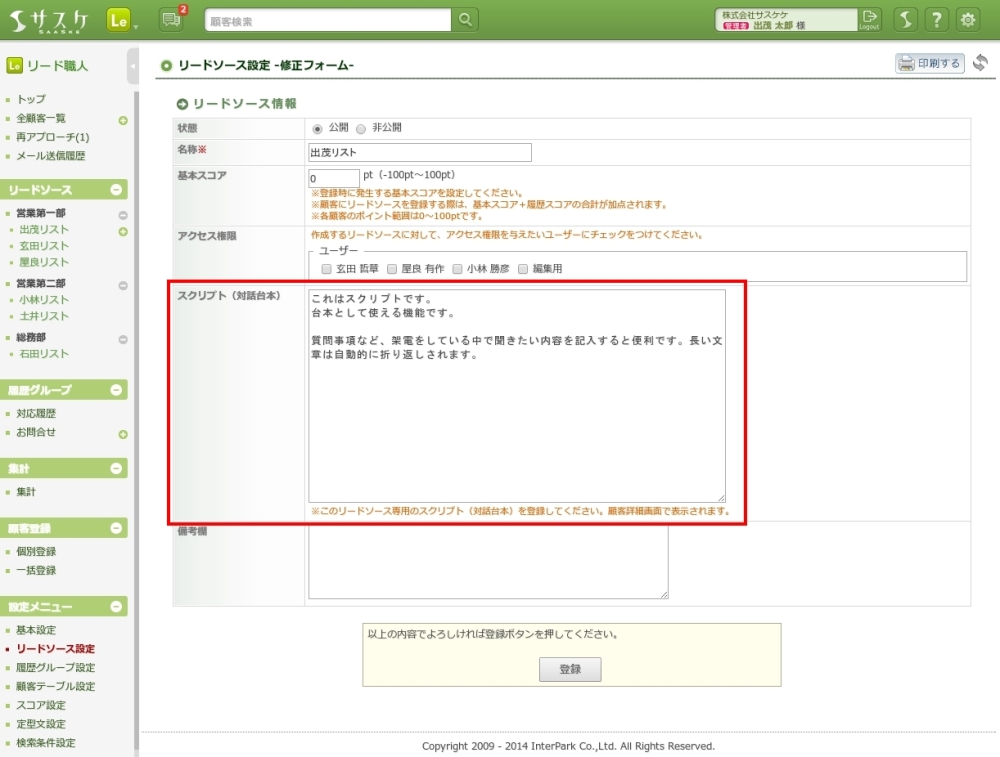Open the settings gear icon
Image resolution: width=1000 pixels, height=757 pixels.
pyautogui.click(x=967, y=20)
